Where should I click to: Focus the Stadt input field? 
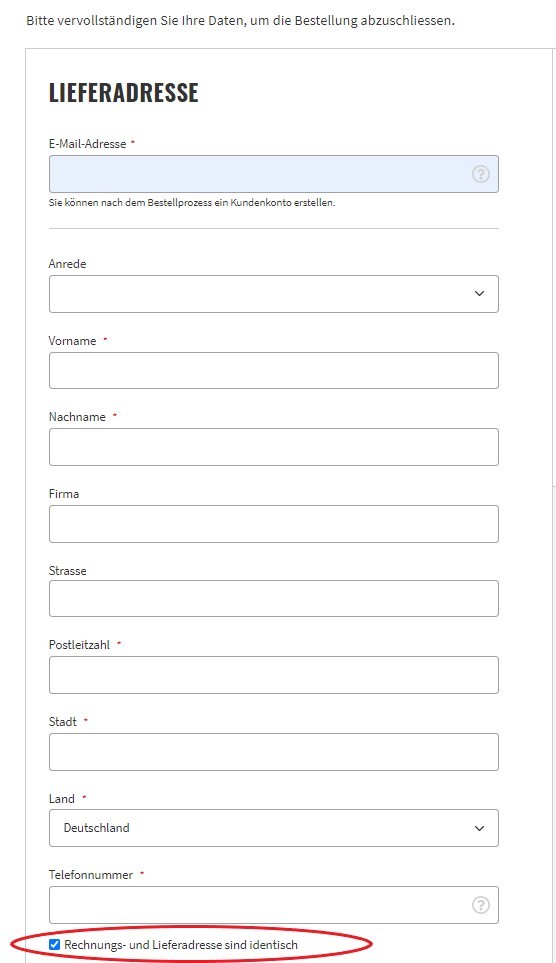(x=273, y=752)
